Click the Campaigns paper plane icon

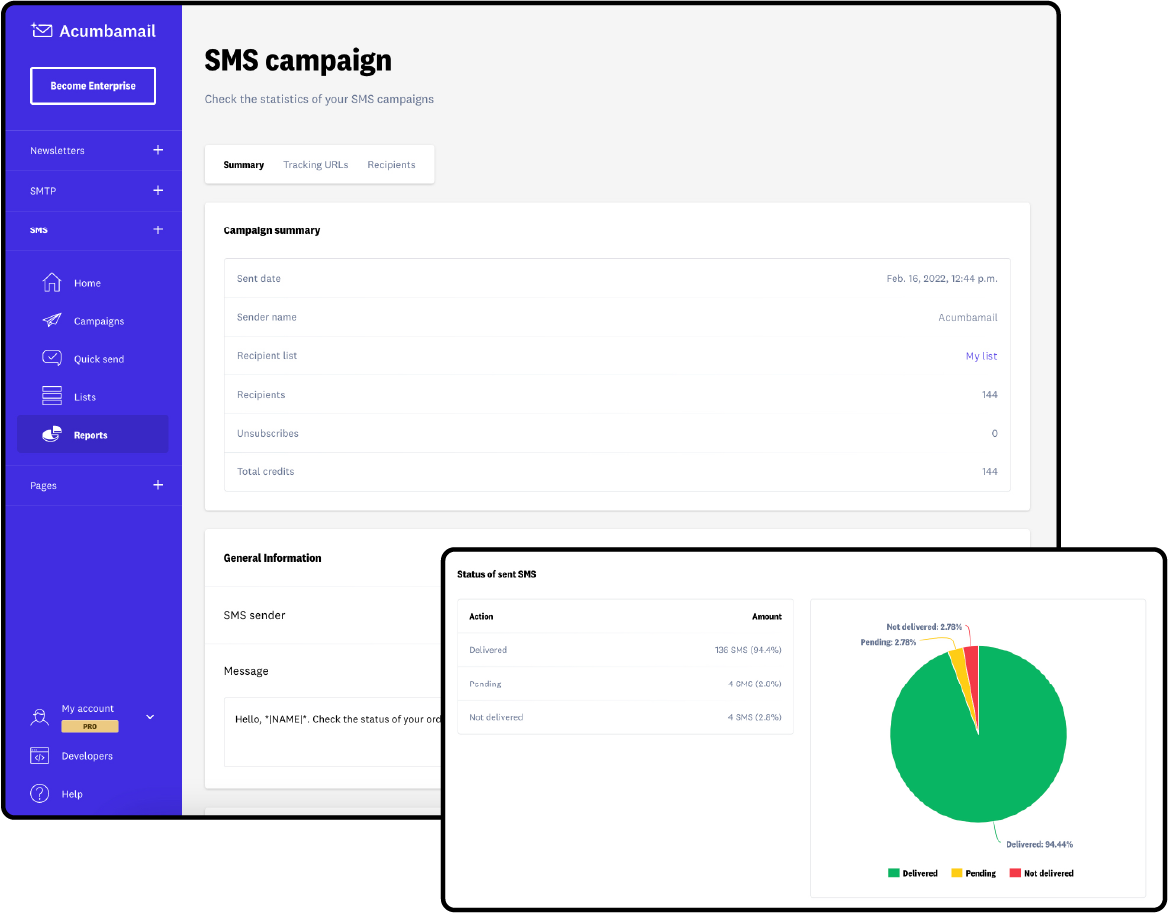(x=52, y=321)
